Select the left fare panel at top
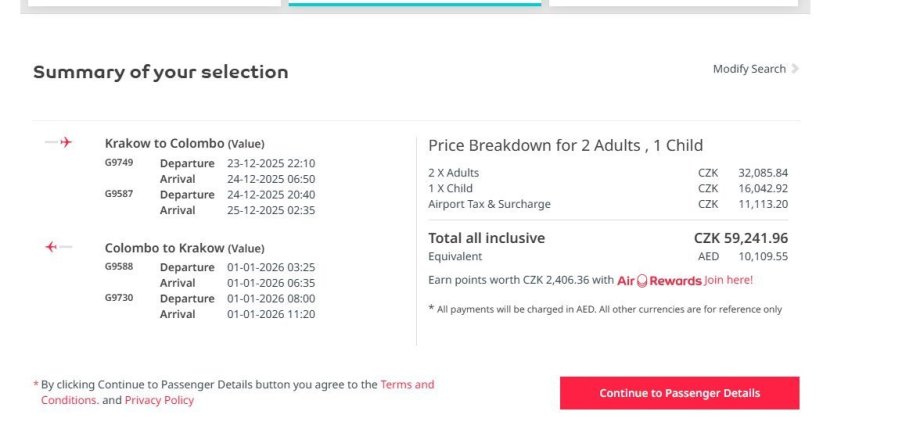The height and width of the screenshot is (429, 920). pos(154,3)
